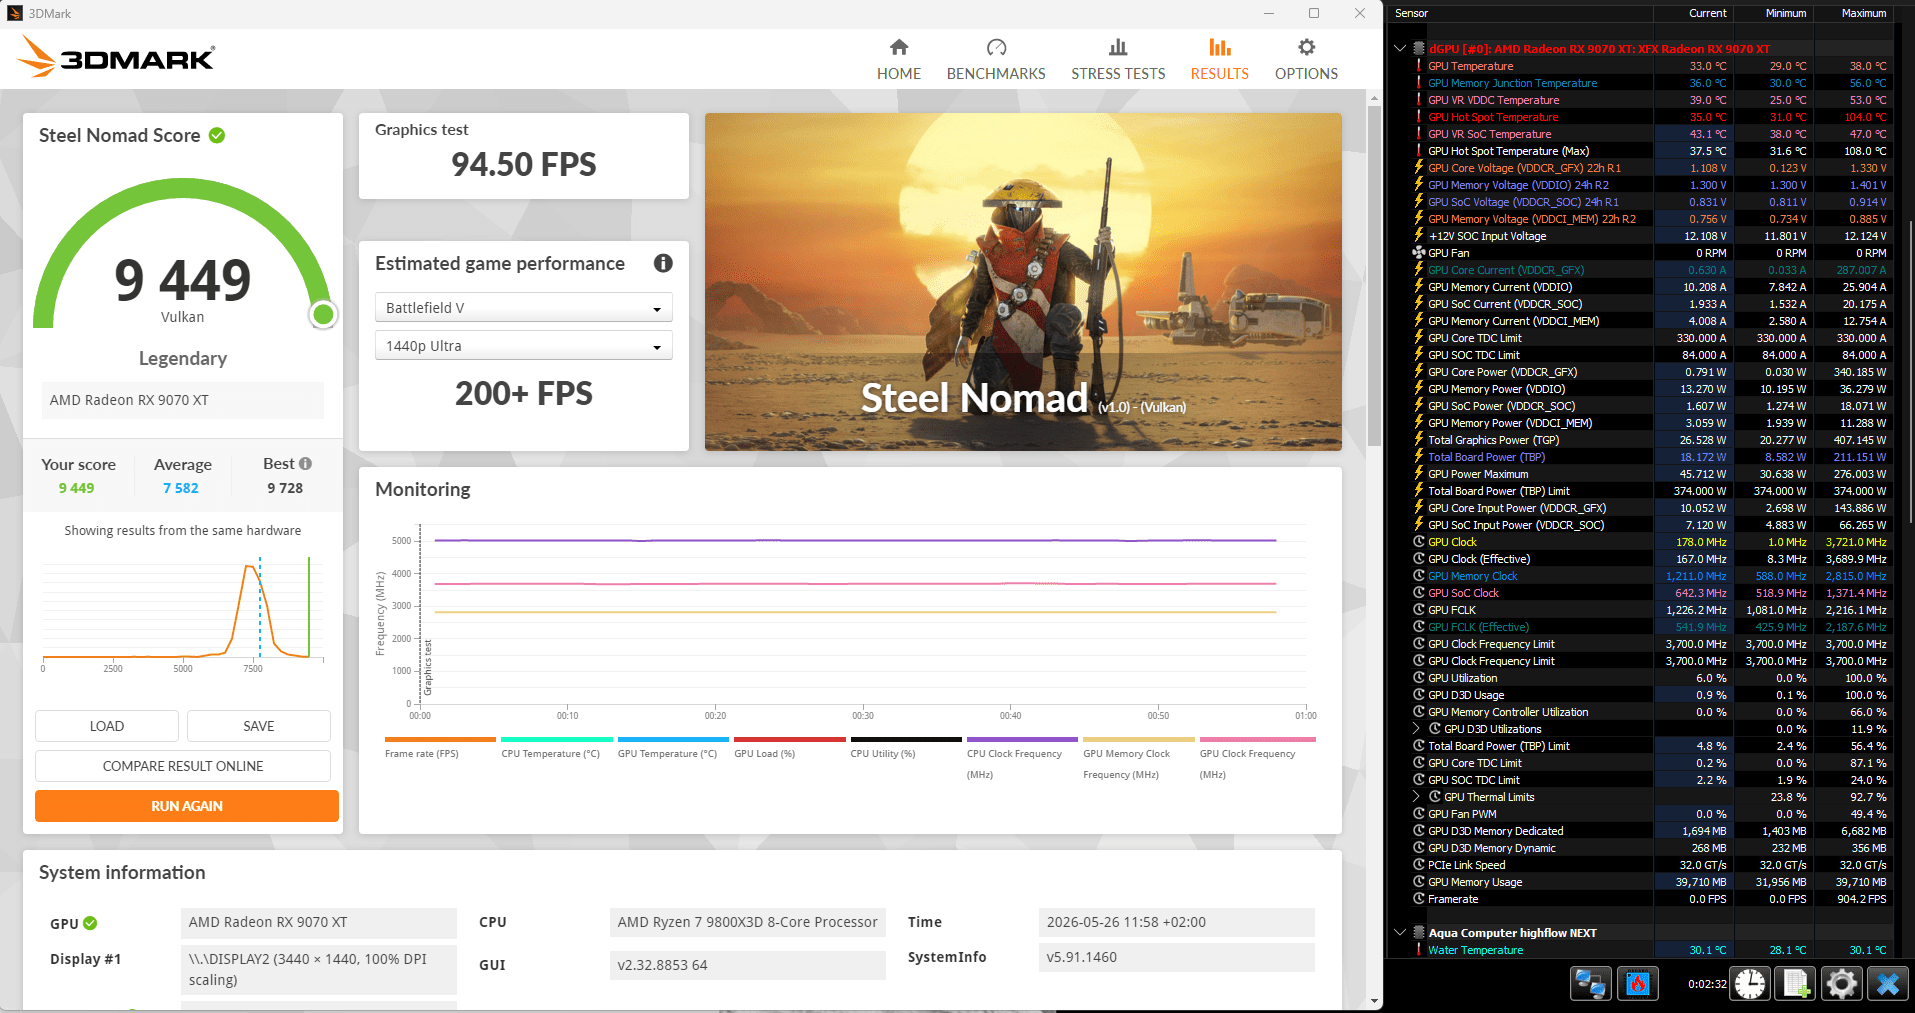Click the 3DMark up scroll arrow

pos(1375,98)
